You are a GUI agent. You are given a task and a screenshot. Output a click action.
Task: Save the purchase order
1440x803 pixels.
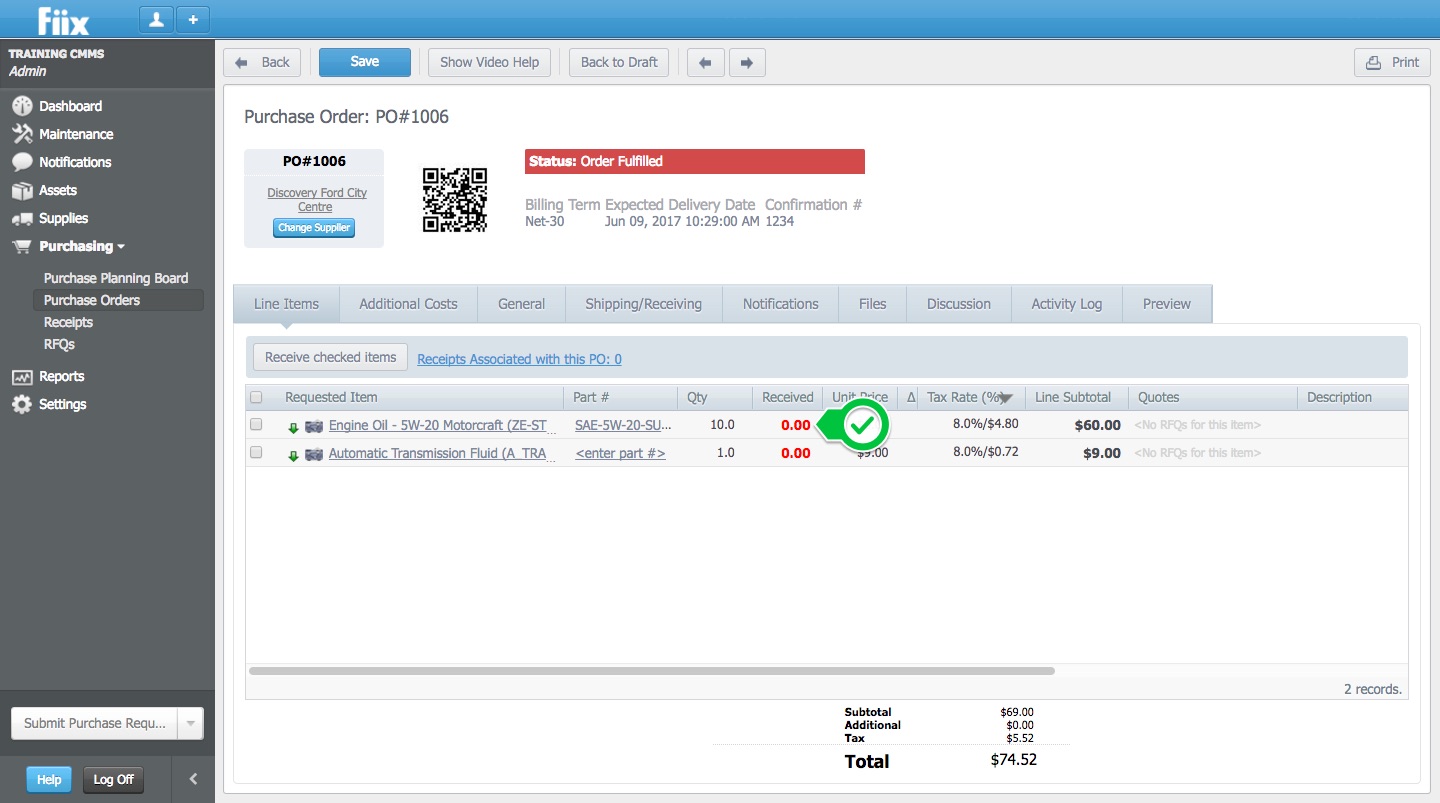point(365,62)
